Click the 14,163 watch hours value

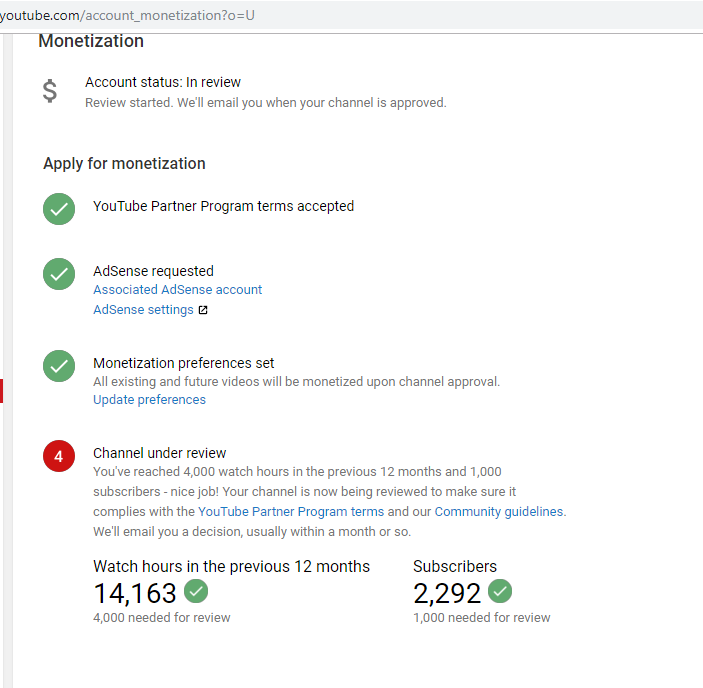pos(135,593)
